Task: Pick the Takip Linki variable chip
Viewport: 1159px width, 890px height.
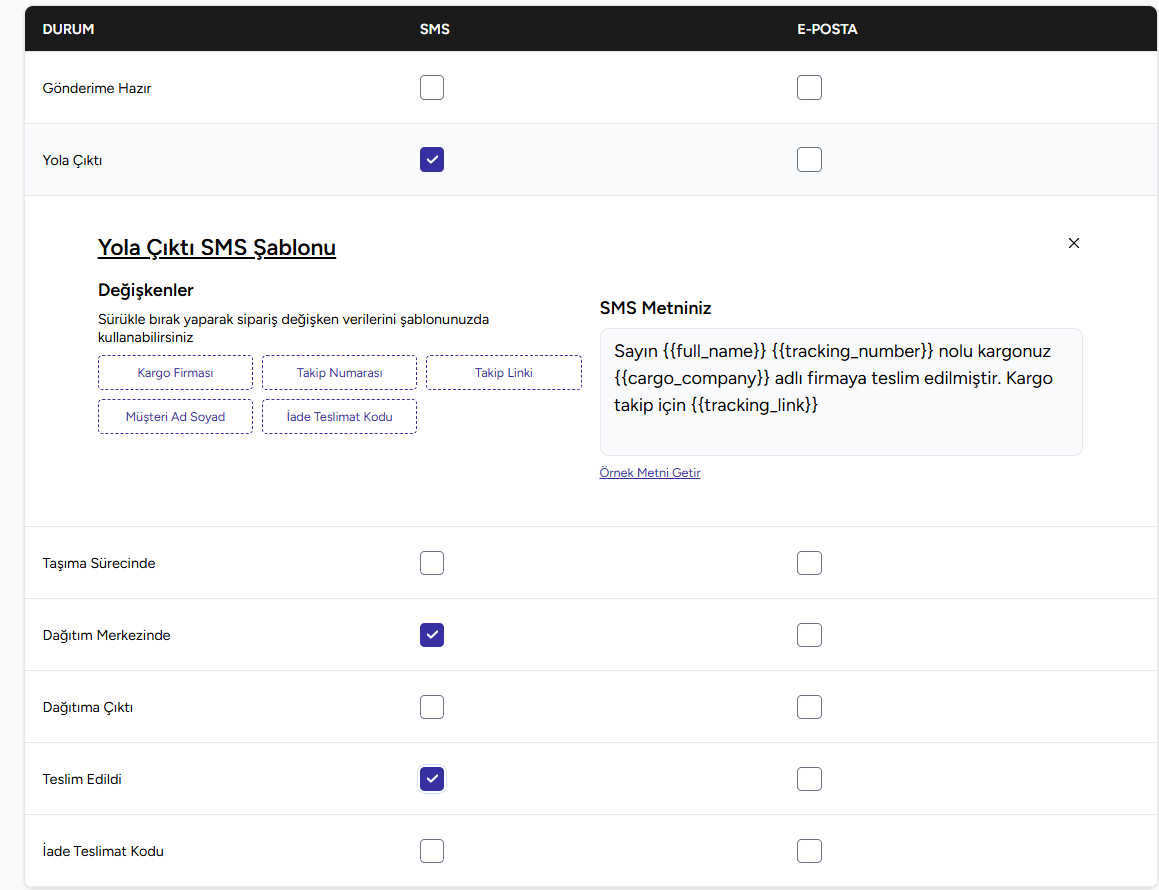Action: [503, 373]
